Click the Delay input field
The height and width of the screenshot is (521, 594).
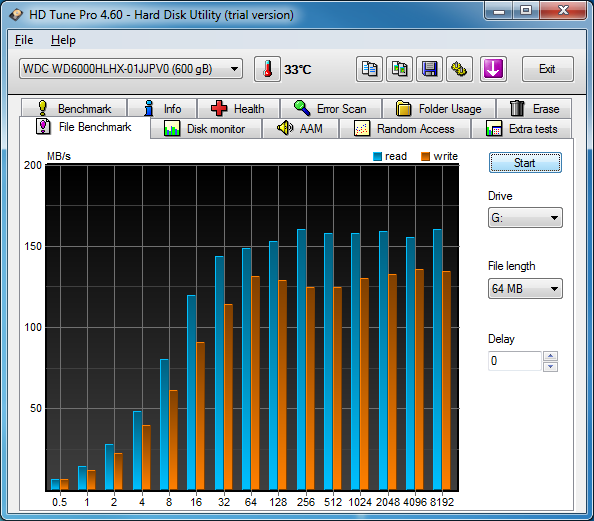coord(514,361)
